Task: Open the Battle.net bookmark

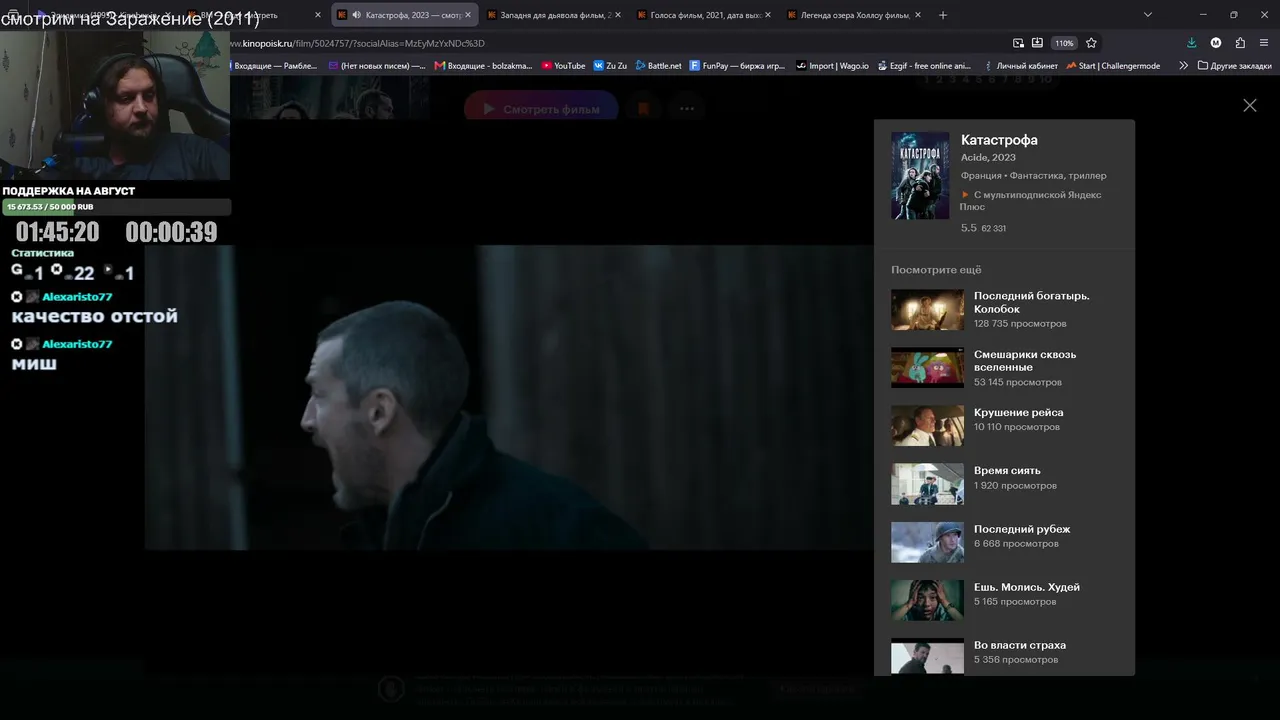Action: 658,66
